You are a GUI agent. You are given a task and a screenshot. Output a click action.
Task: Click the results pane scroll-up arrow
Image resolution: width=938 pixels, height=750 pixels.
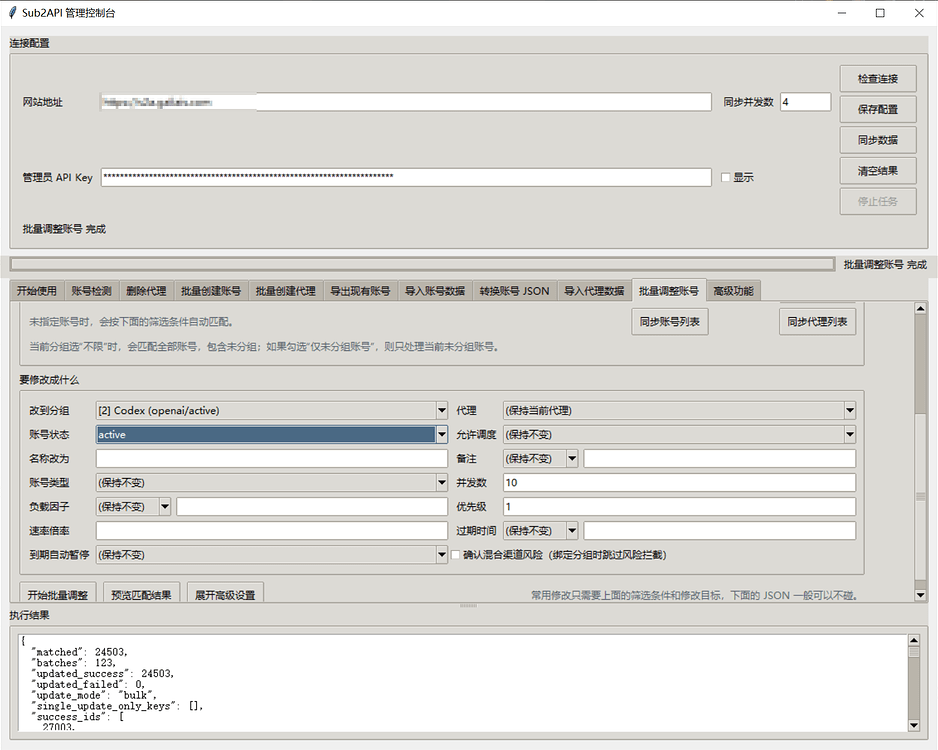click(913, 641)
